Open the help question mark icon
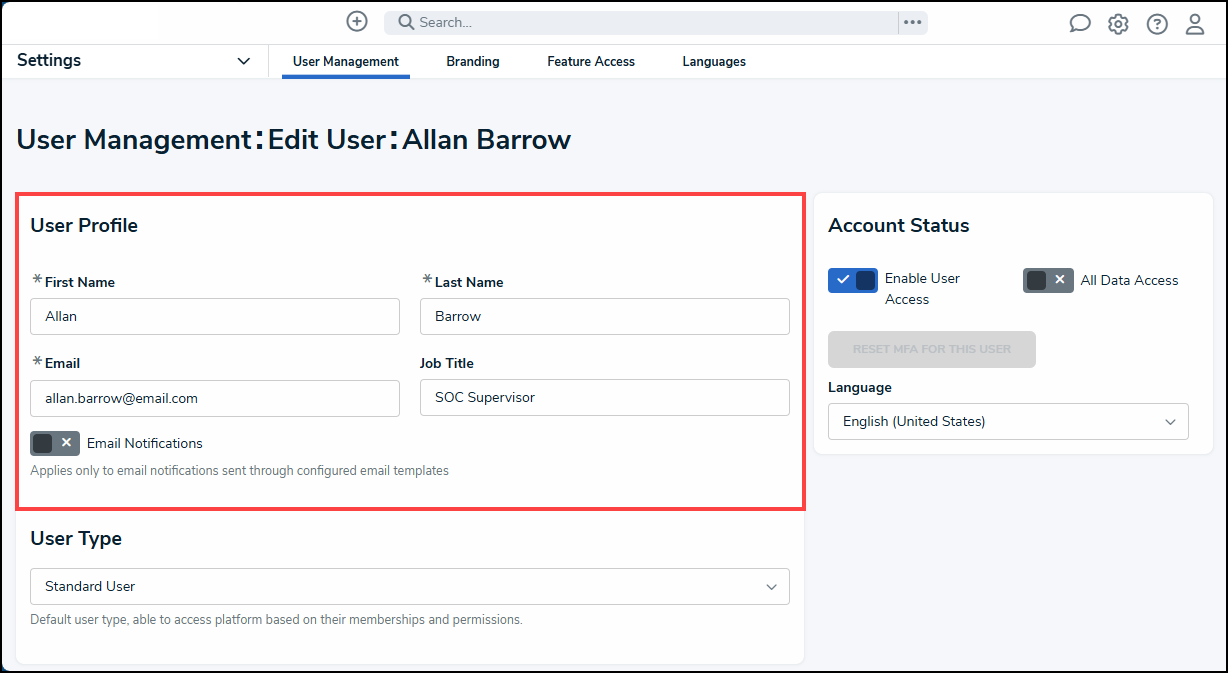 1157,24
